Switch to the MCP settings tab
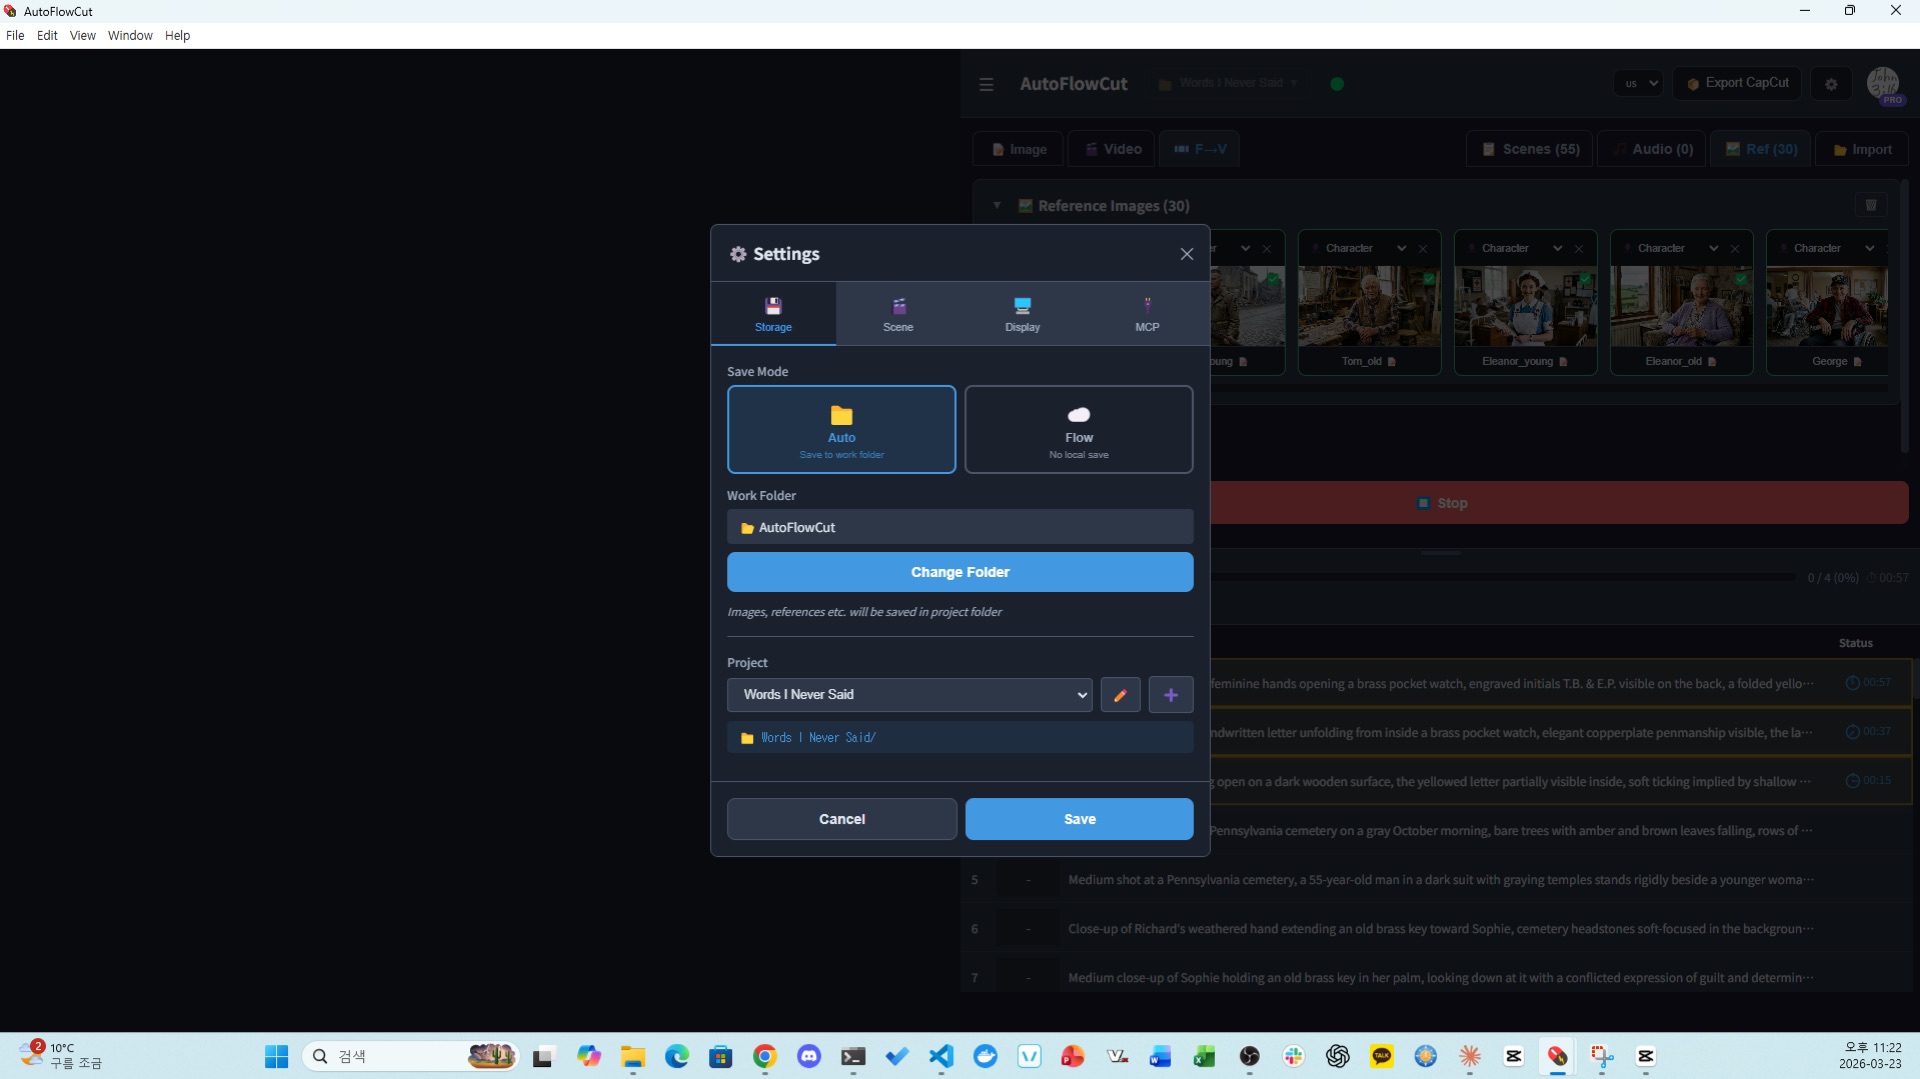Screen dimensions: 1920x1079 (1147, 314)
